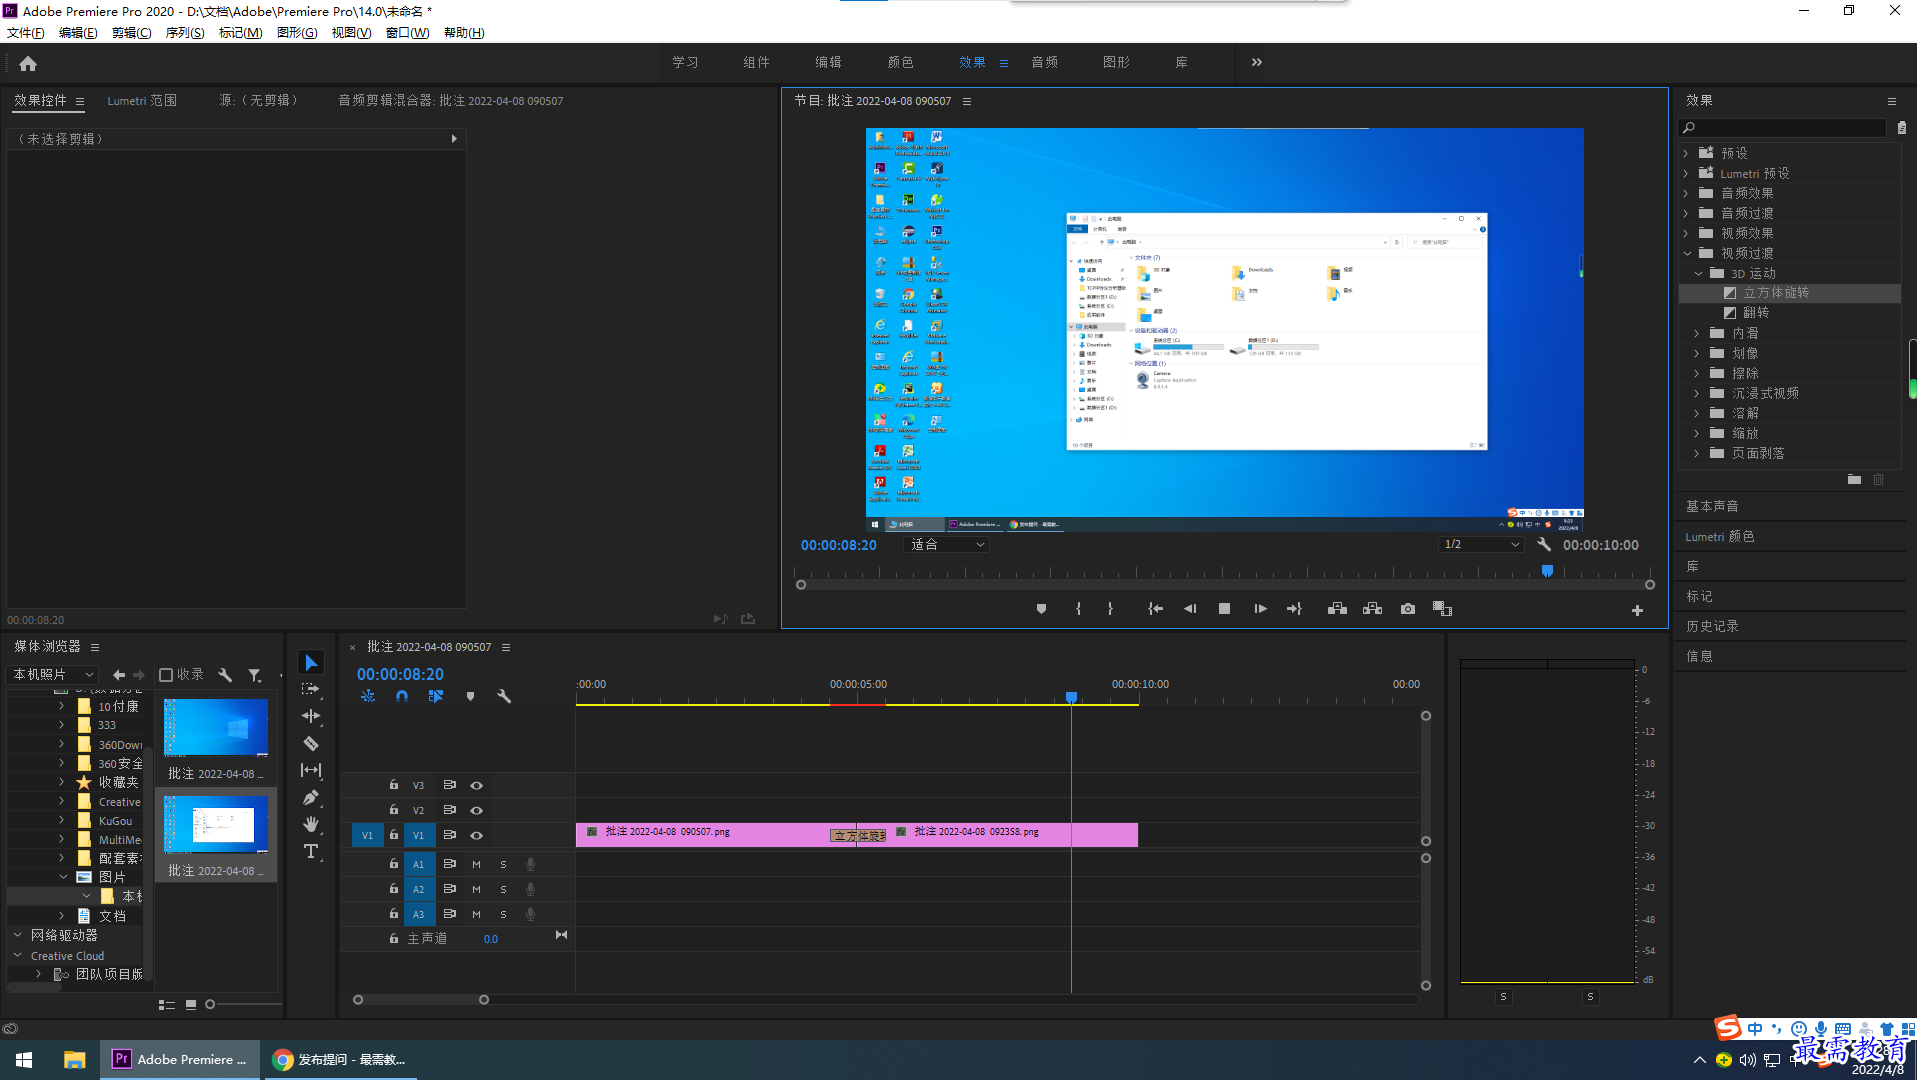
Task: Toggle V1 track output eye
Action: (x=477, y=835)
